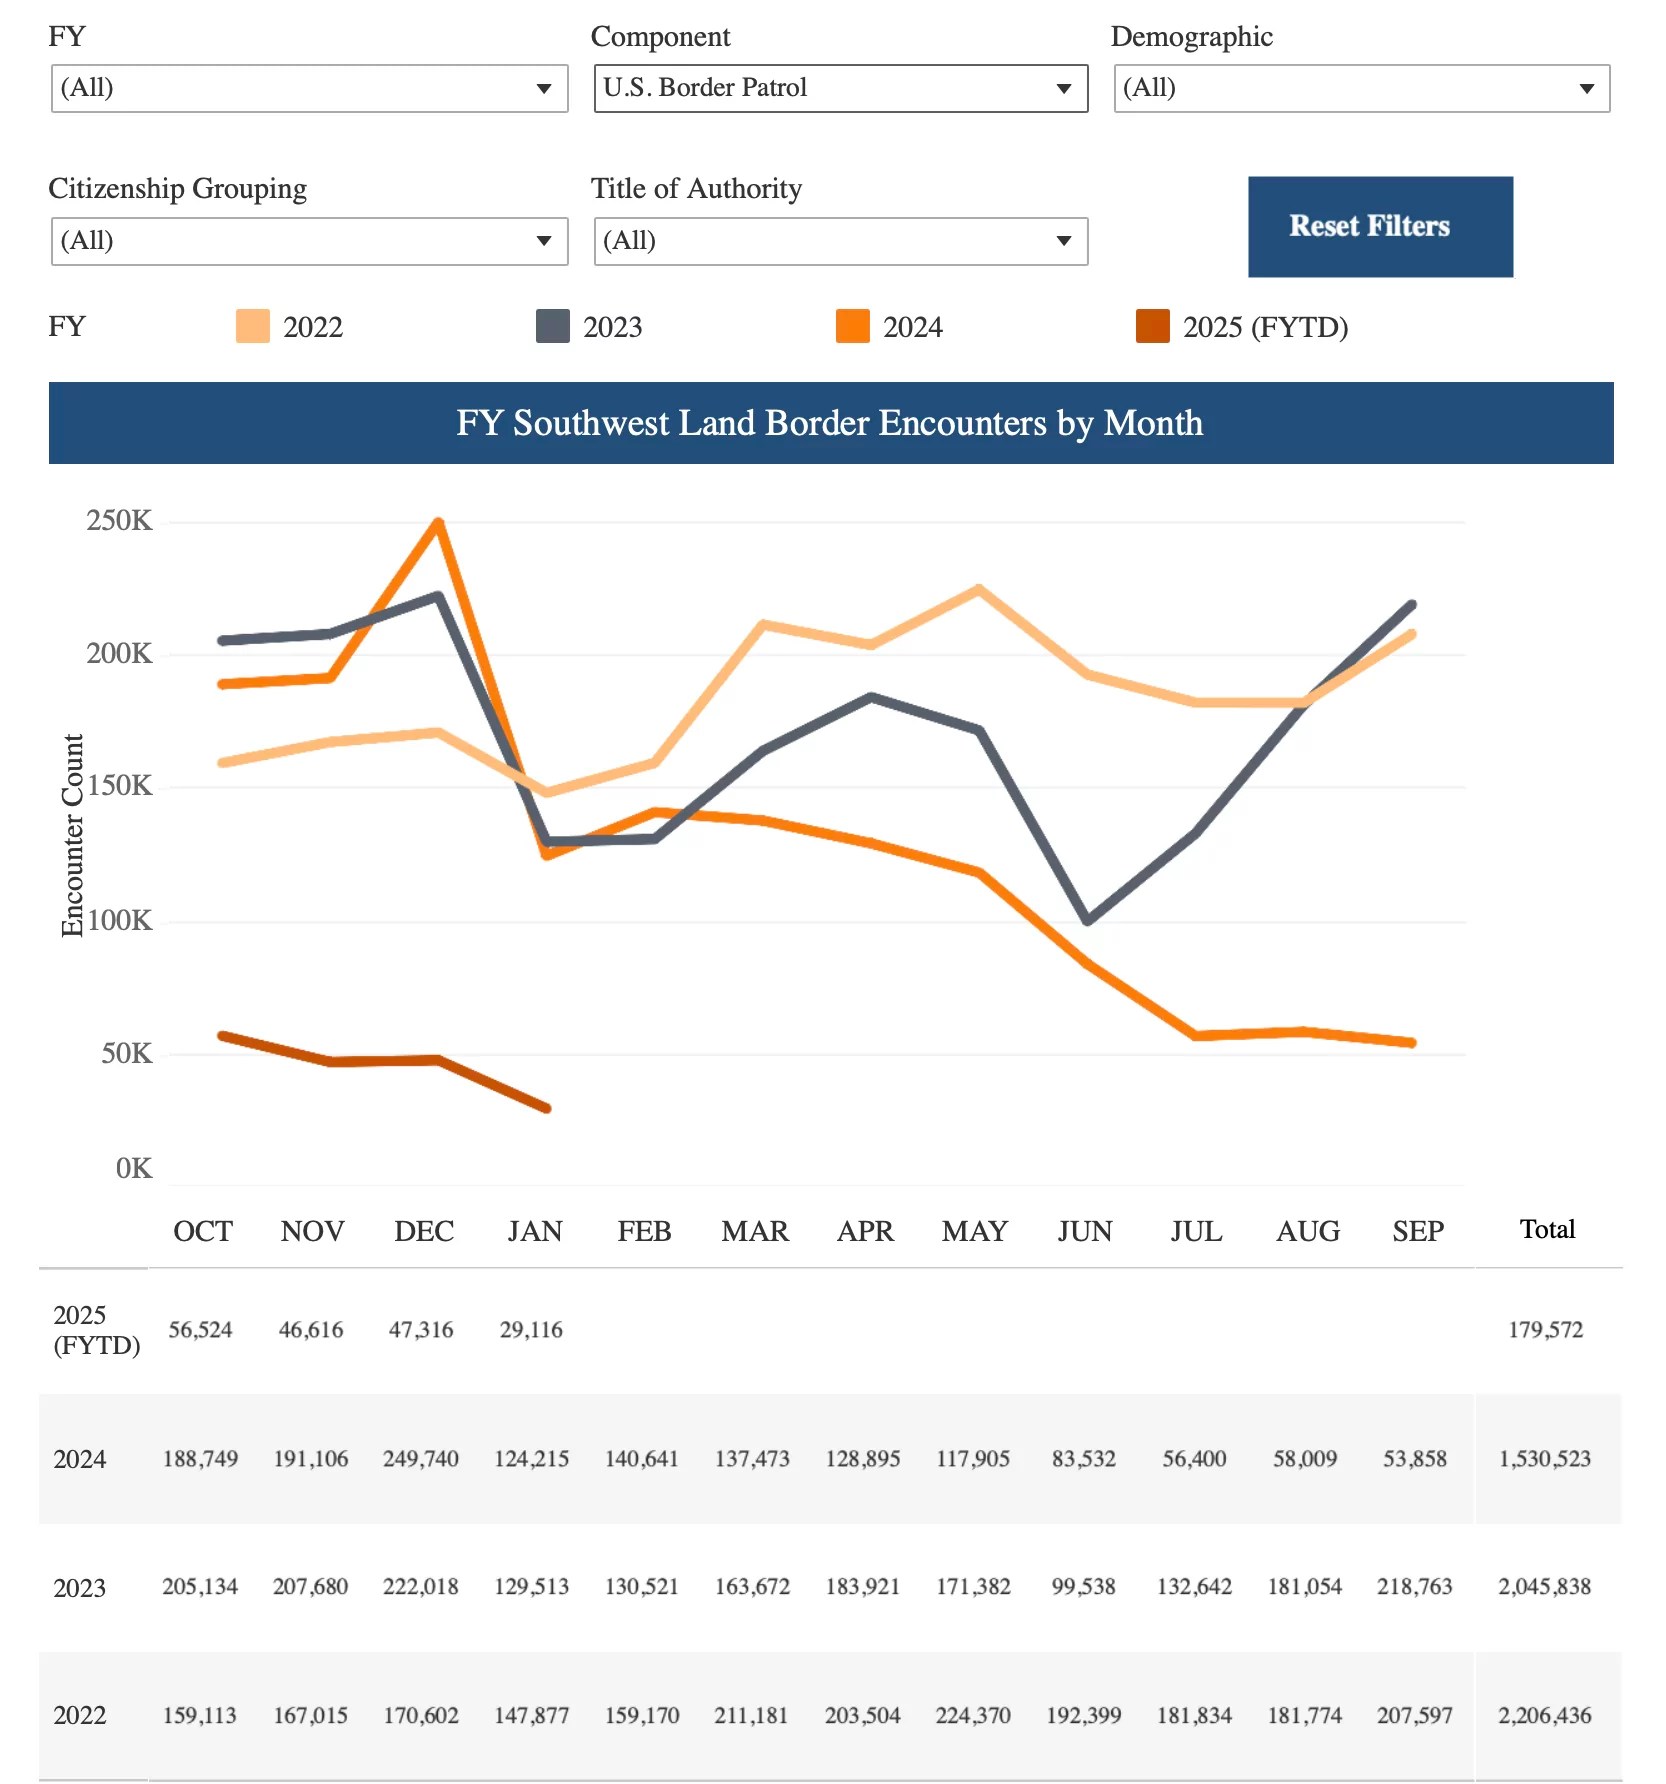Viewport: 1666px width, 1784px height.
Task: Click the Reset Filters button
Action: click(x=1379, y=226)
